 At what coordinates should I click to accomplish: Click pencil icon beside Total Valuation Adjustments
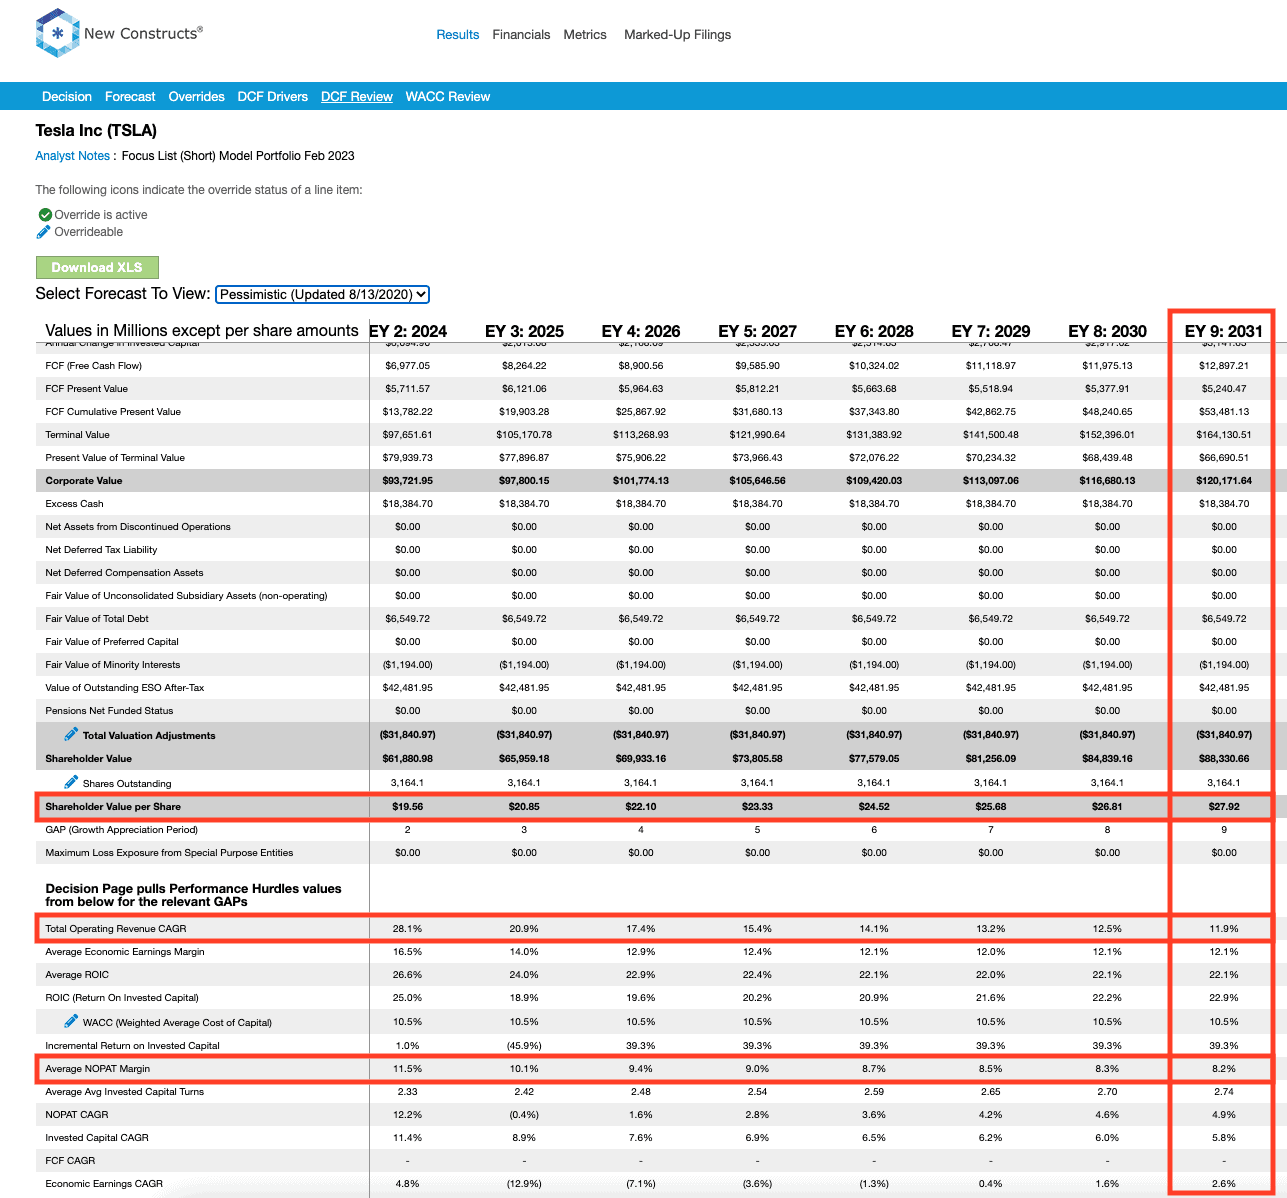click(x=71, y=734)
